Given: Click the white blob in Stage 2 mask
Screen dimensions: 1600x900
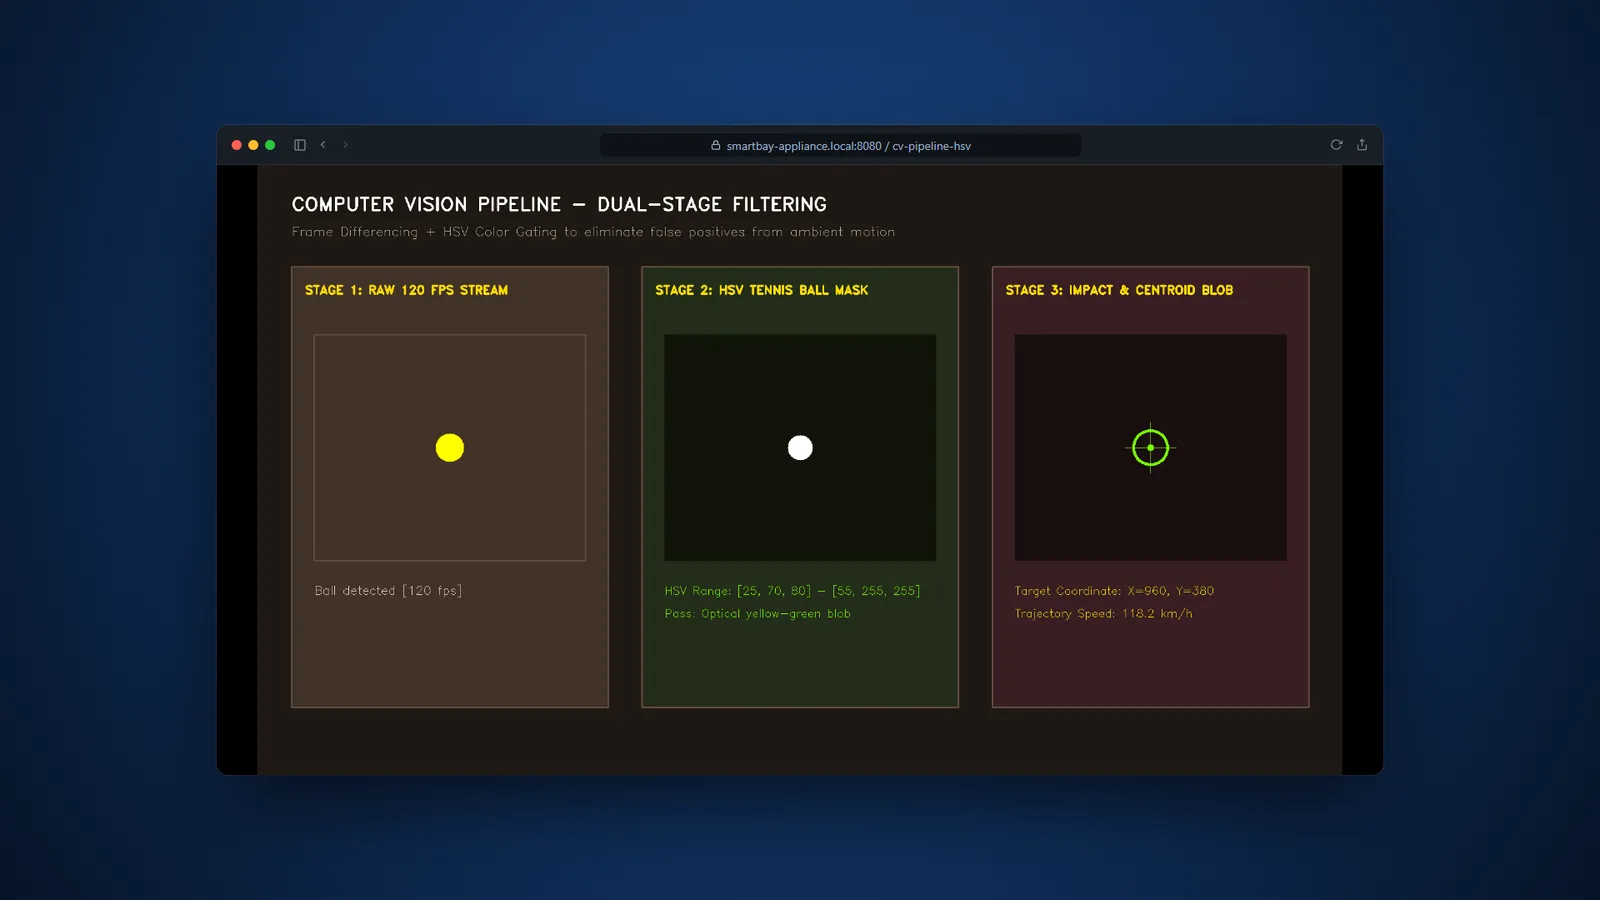Looking at the screenshot, I should pos(800,448).
